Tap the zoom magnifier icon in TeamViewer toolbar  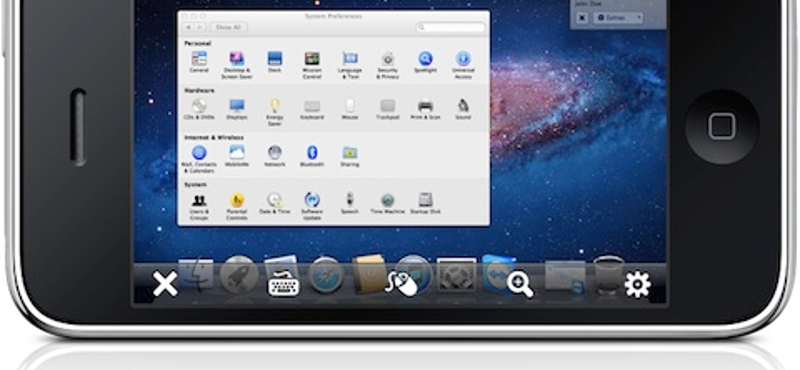(x=520, y=284)
